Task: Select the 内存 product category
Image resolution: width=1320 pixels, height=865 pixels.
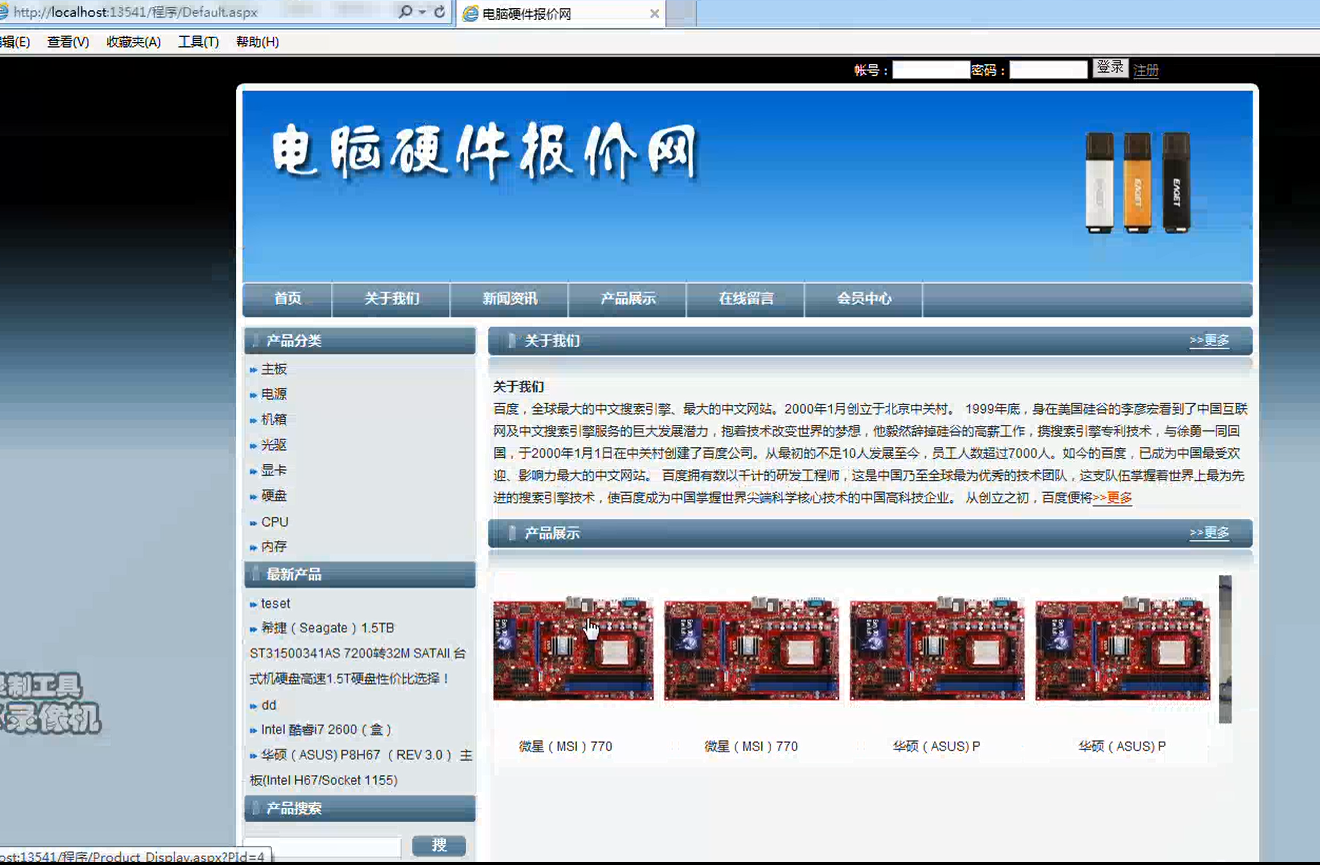Action: pyautogui.click(x=274, y=547)
